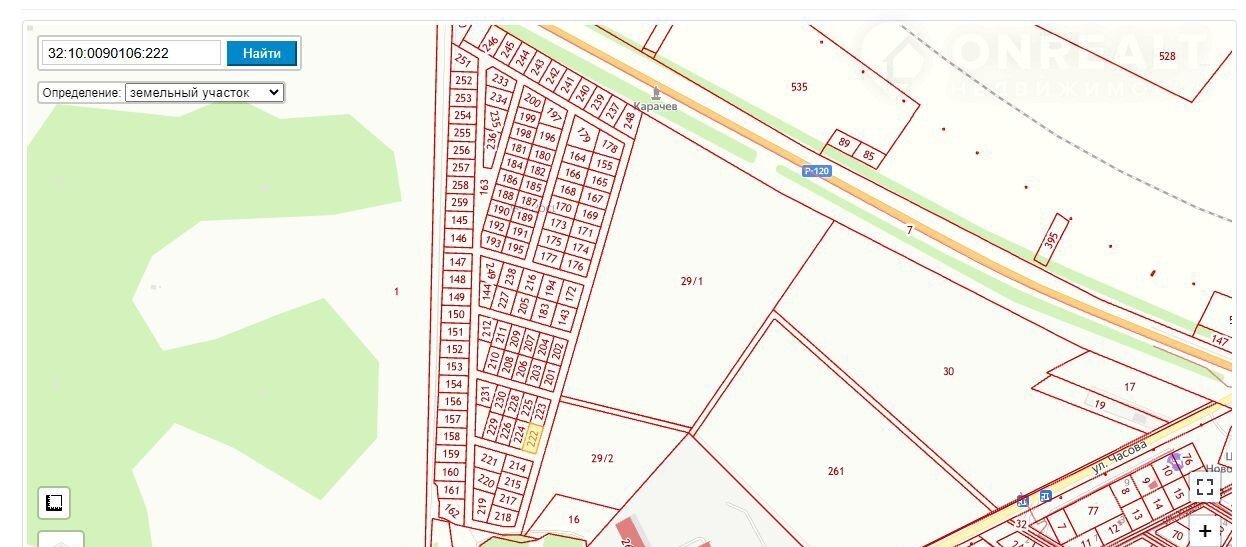The image size is (1246, 547).
Task: Click parcel 30 on the map
Action: click(x=948, y=371)
